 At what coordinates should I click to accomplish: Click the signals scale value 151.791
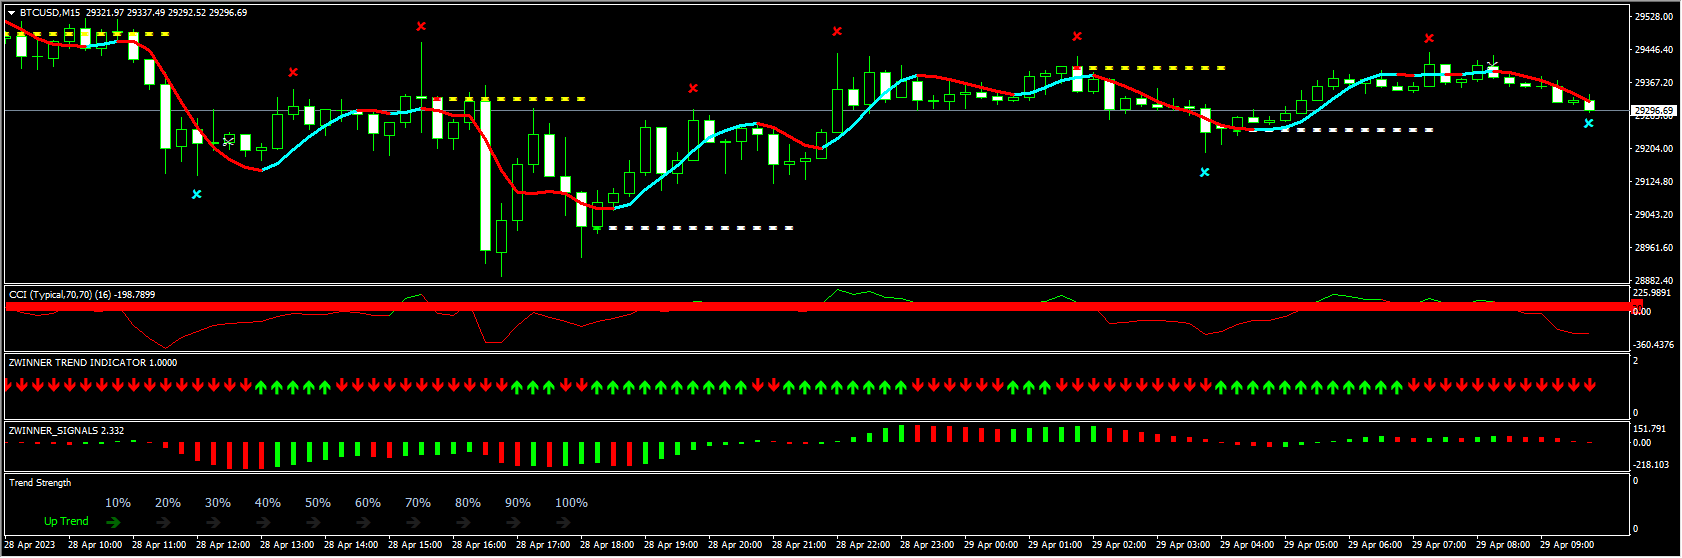click(x=1649, y=429)
